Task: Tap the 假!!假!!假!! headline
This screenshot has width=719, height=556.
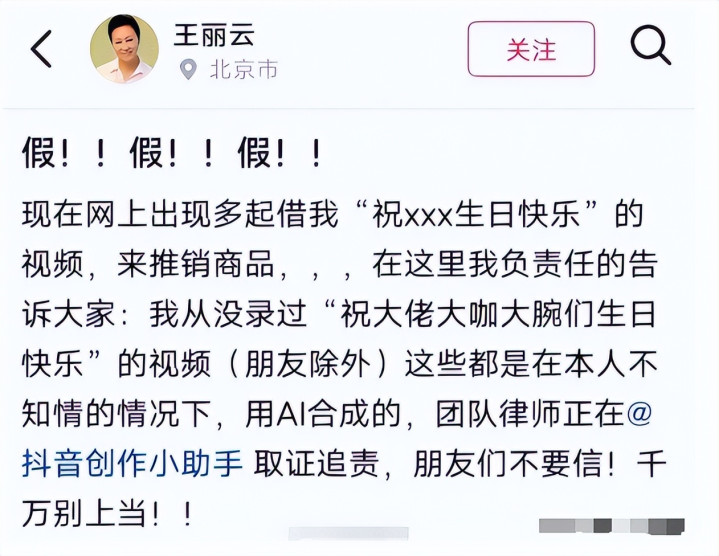Action: point(172,154)
